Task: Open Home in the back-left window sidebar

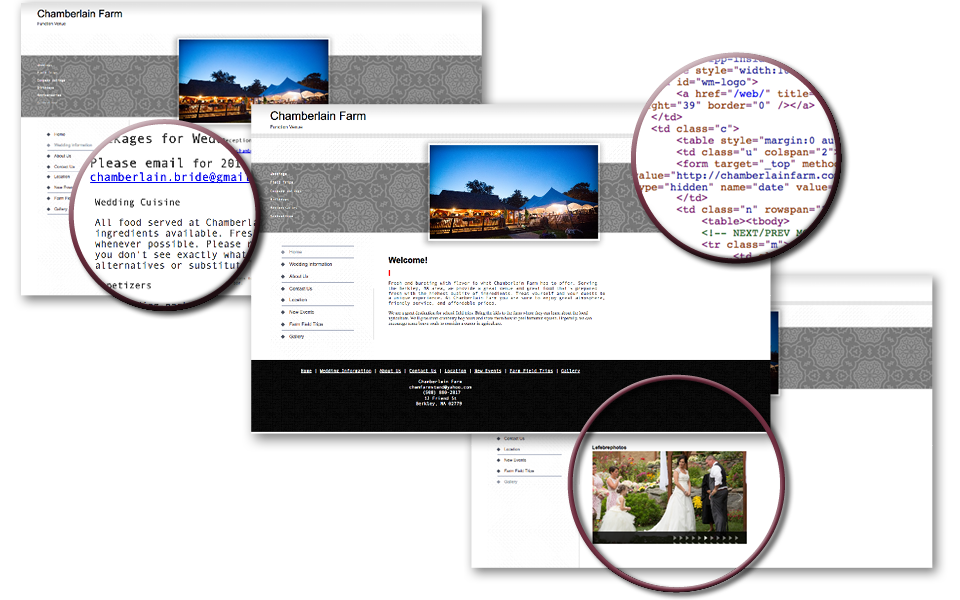Action: pos(59,134)
